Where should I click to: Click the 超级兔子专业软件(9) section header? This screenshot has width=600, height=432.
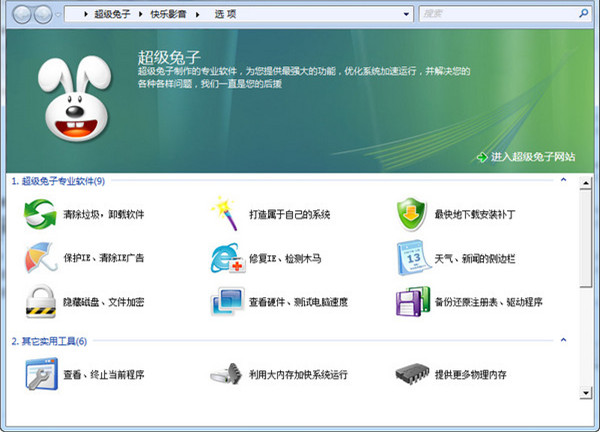[58, 181]
